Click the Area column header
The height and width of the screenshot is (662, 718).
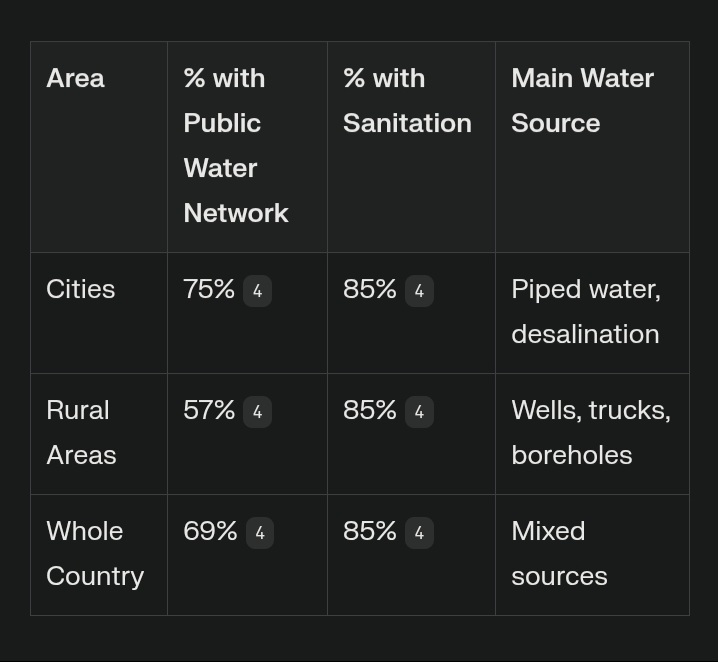pyautogui.click(x=75, y=78)
